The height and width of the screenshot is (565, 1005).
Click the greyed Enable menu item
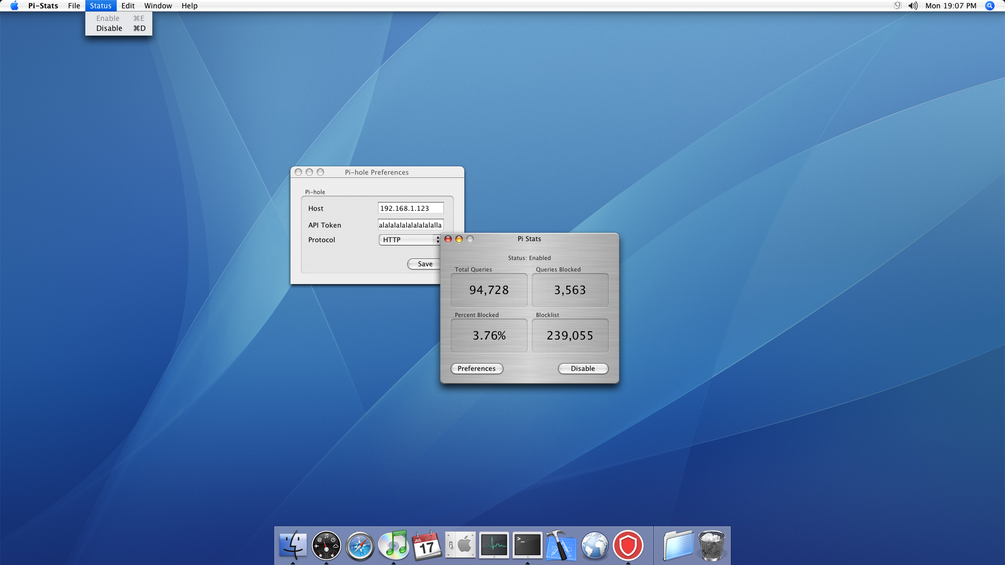click(119, 19)
